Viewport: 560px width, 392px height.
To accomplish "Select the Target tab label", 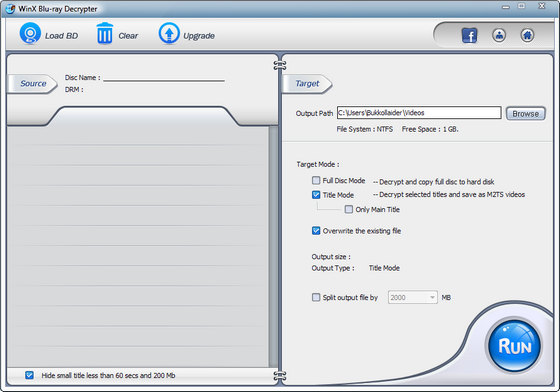I will click(x=308, y=84).
